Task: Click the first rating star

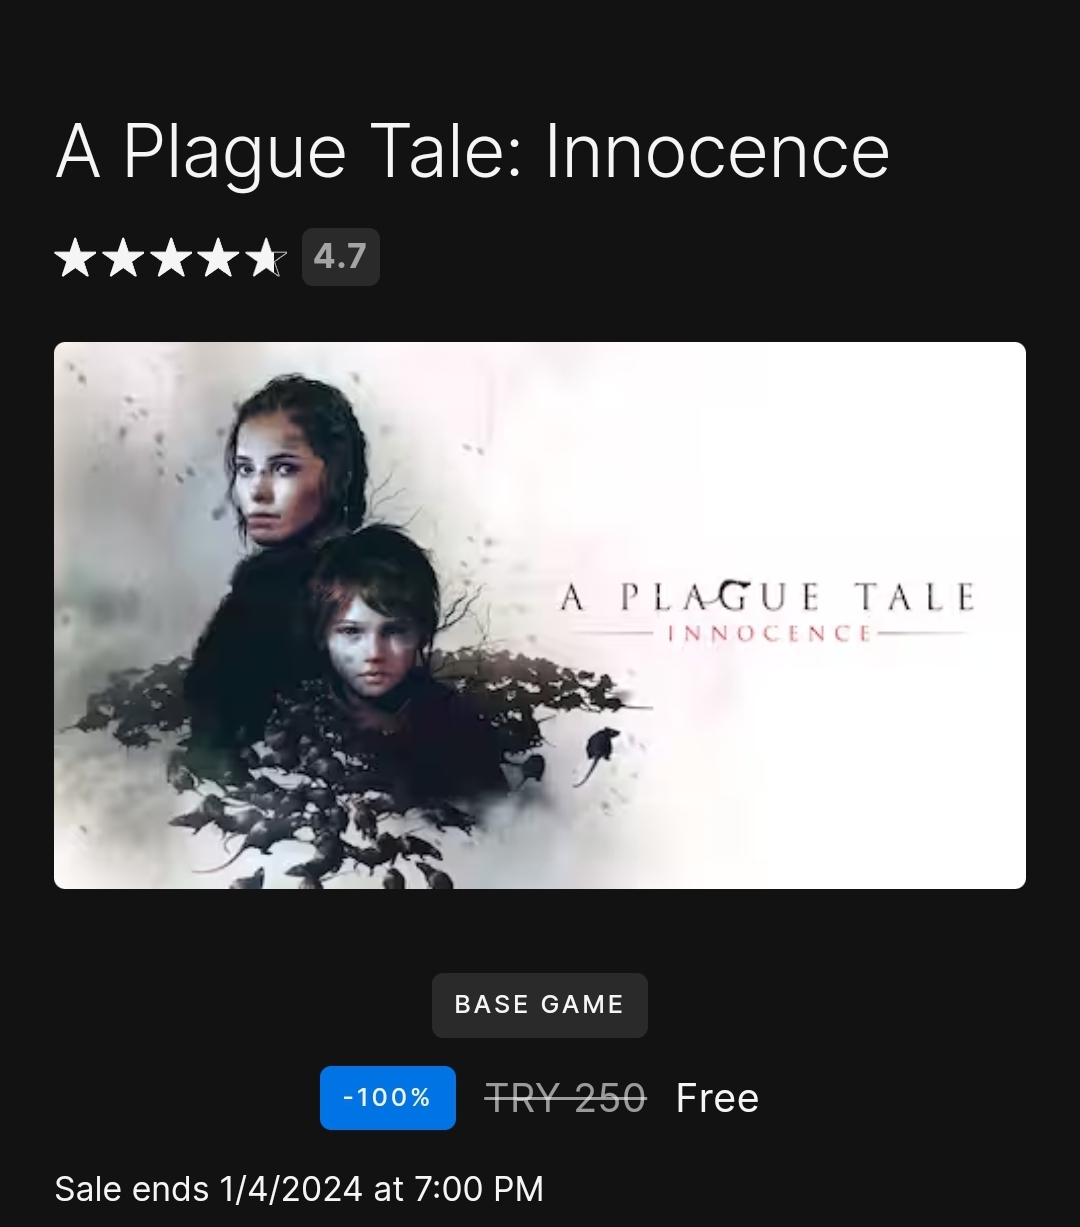Action: click(76, 258)
